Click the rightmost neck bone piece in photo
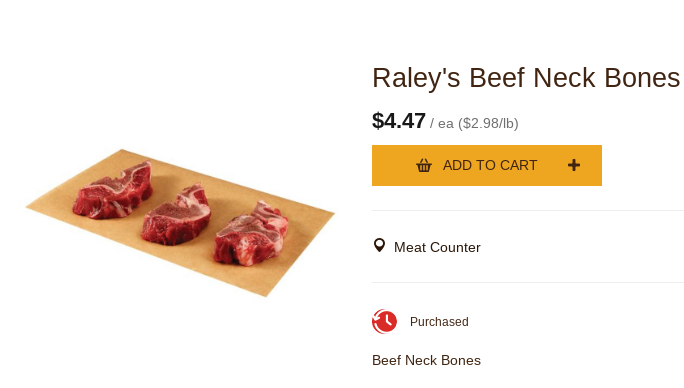The image size is (684, 388). pos(251,233)
